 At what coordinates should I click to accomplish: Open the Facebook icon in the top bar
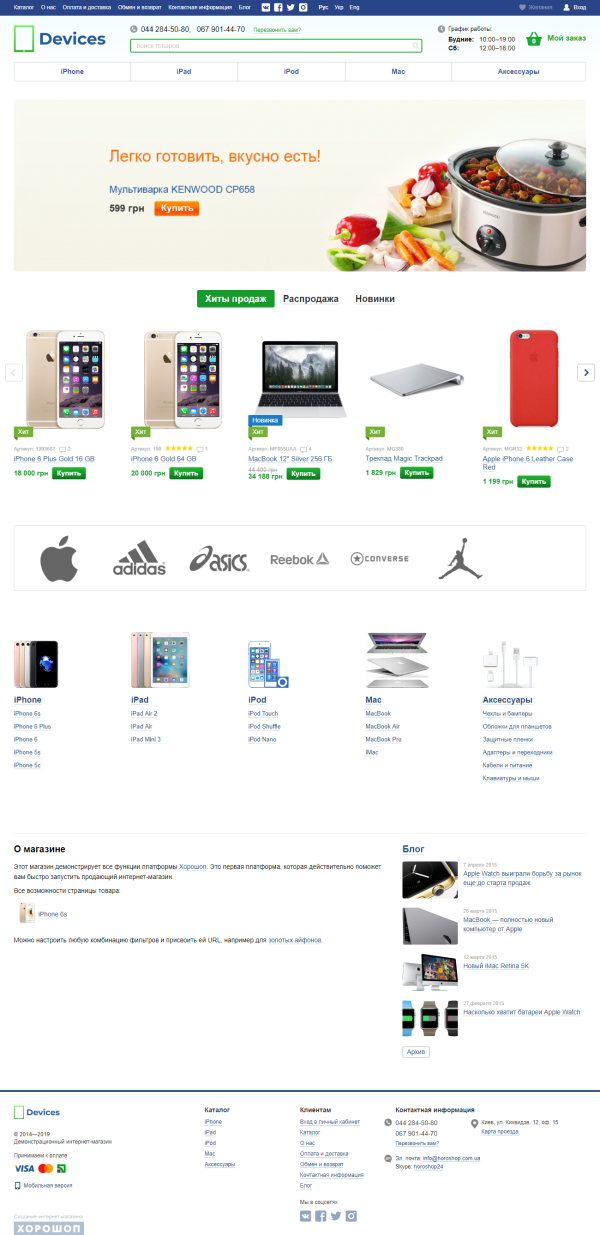[x=278, y=7]
